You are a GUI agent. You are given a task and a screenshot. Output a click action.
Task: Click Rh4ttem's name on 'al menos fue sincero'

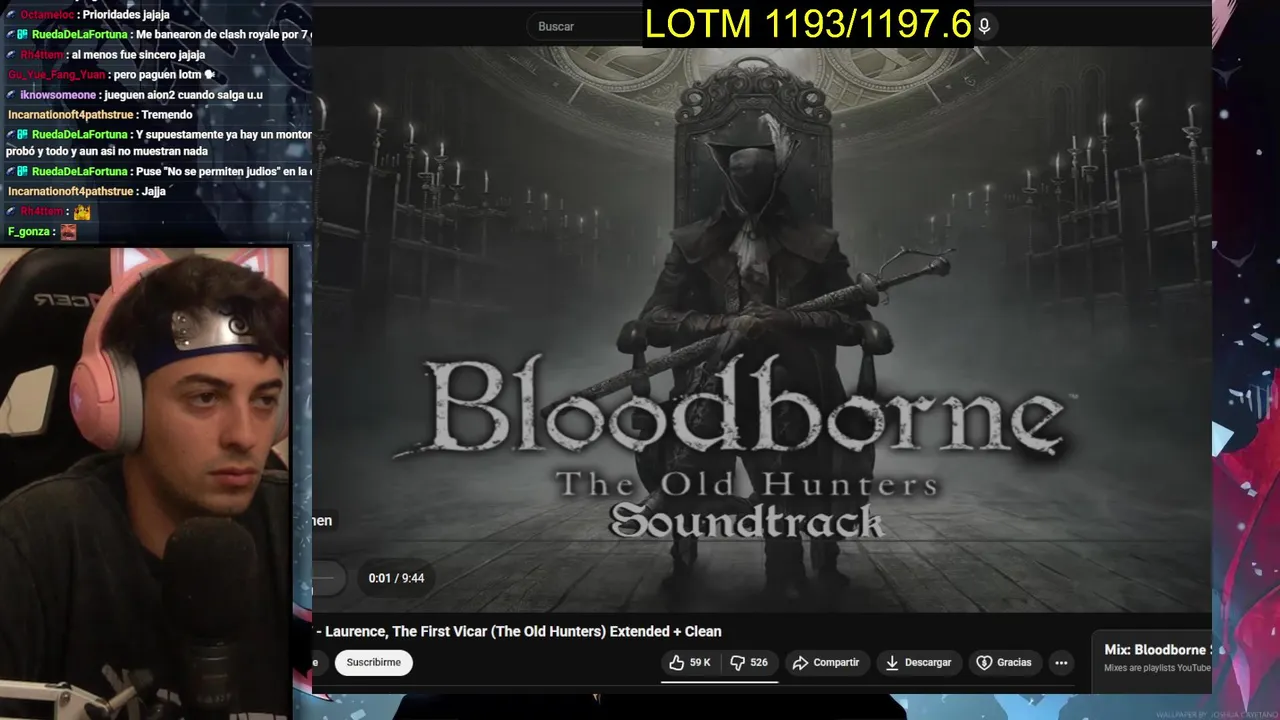pos(42,55)
